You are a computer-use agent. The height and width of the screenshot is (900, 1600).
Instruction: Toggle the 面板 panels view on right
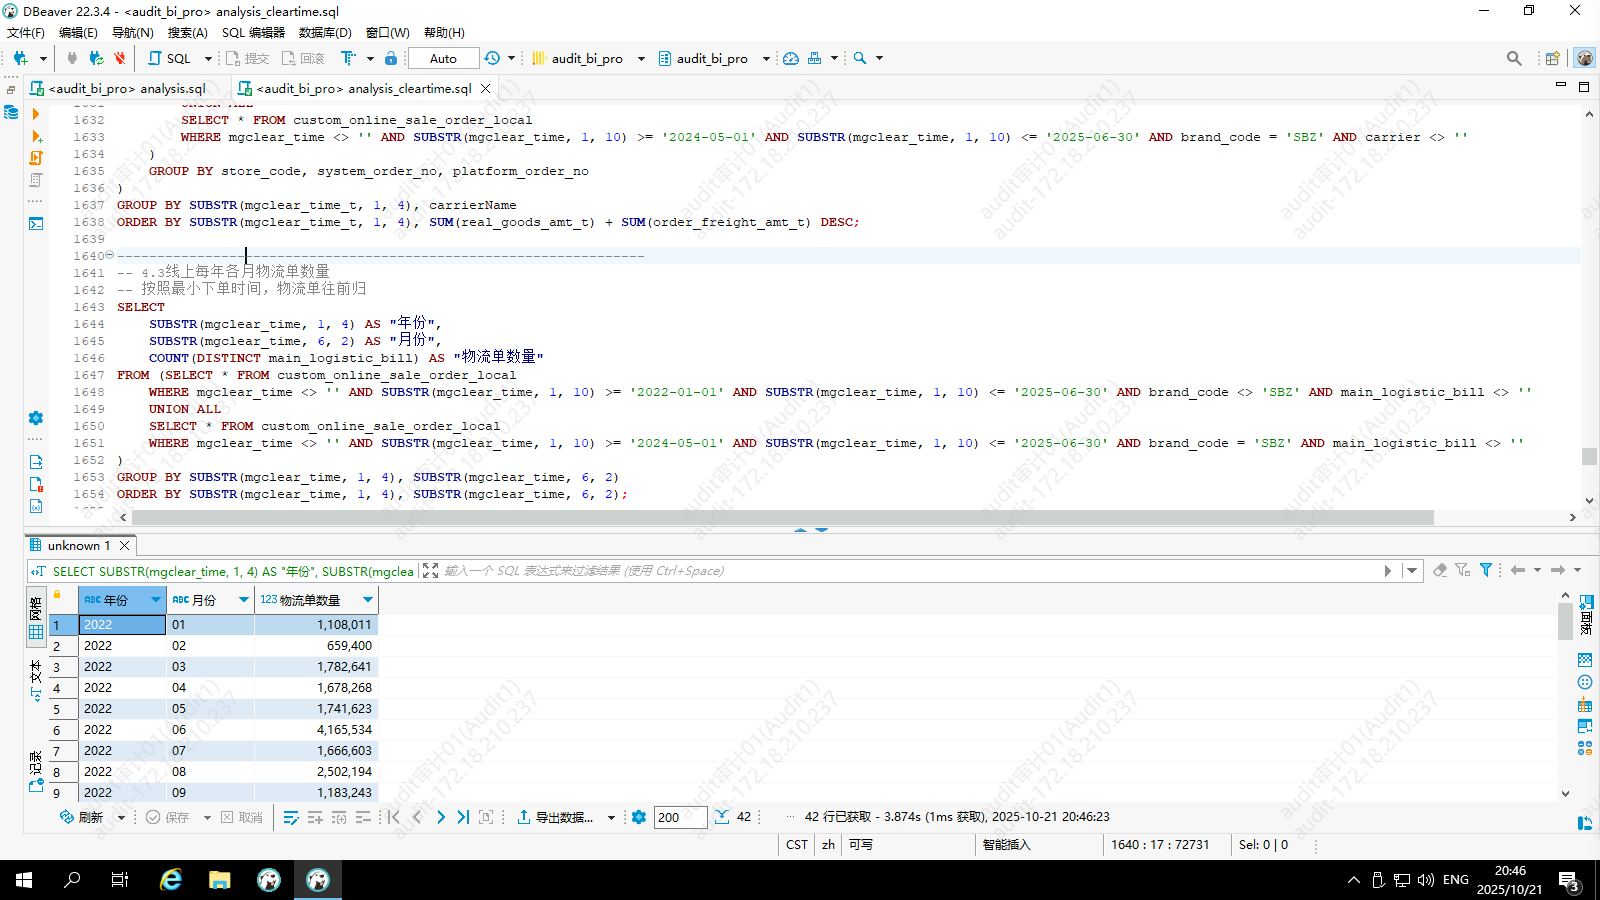point(1586,614)
